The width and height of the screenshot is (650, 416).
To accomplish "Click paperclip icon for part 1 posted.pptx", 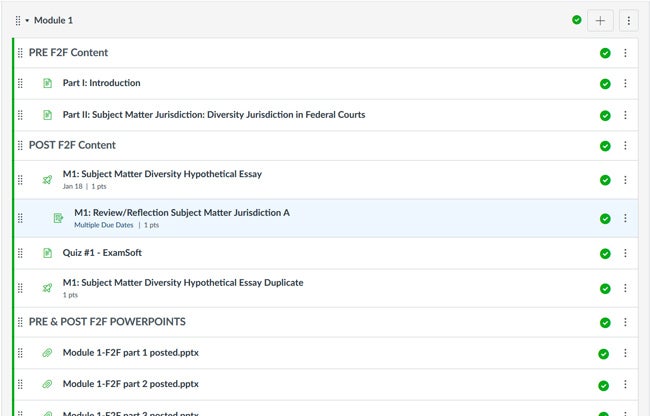I will tap(47, 353).
